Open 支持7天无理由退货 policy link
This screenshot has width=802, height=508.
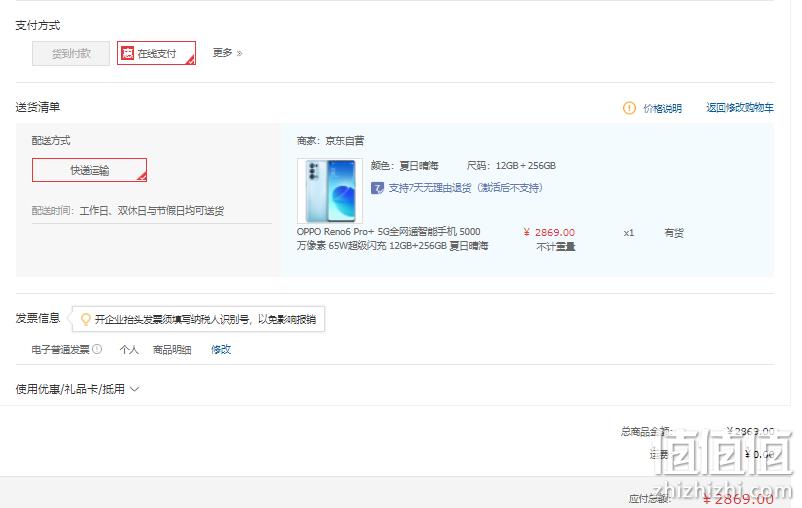click(465, 188)
